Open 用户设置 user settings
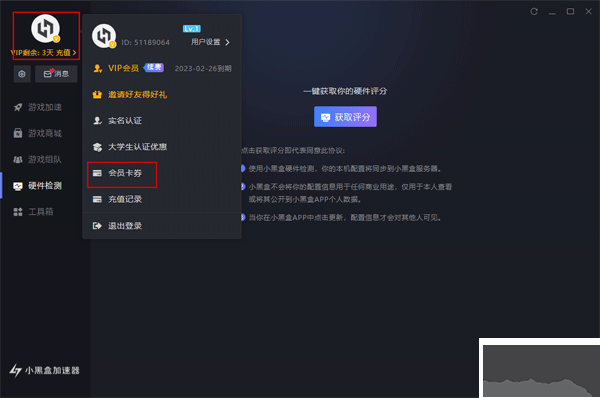600x398 pixels. click(x=205, y=42)
